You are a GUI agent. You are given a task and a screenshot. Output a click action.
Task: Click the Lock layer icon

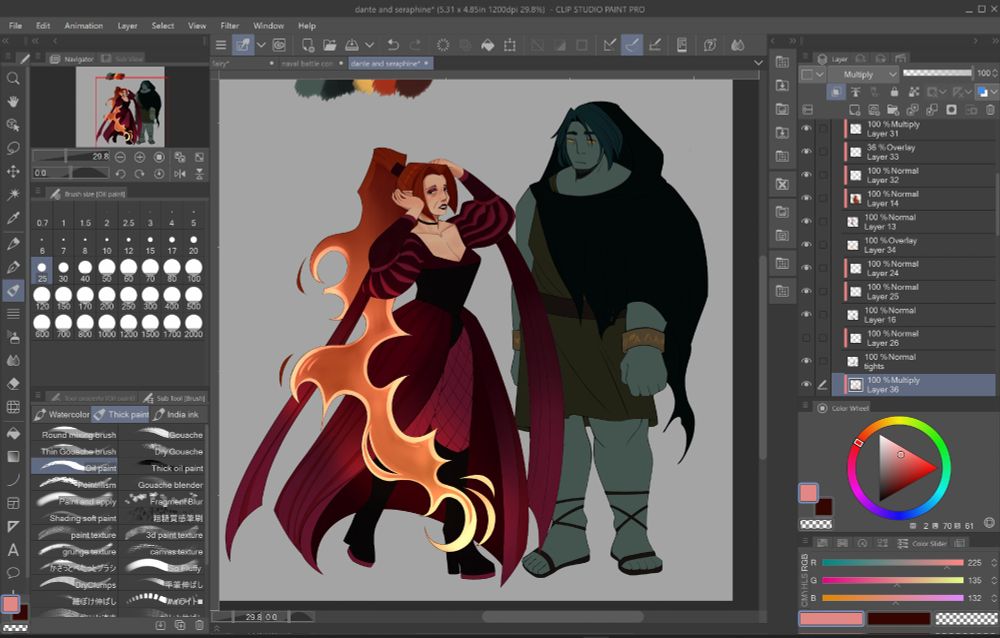click(896, 92)
